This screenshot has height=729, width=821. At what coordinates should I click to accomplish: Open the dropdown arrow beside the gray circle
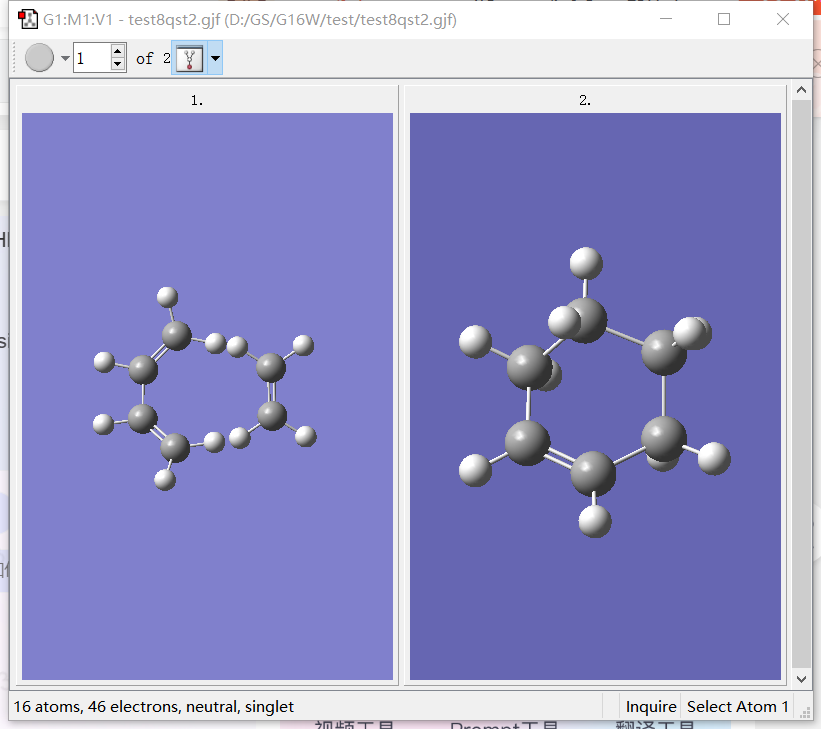65,59
